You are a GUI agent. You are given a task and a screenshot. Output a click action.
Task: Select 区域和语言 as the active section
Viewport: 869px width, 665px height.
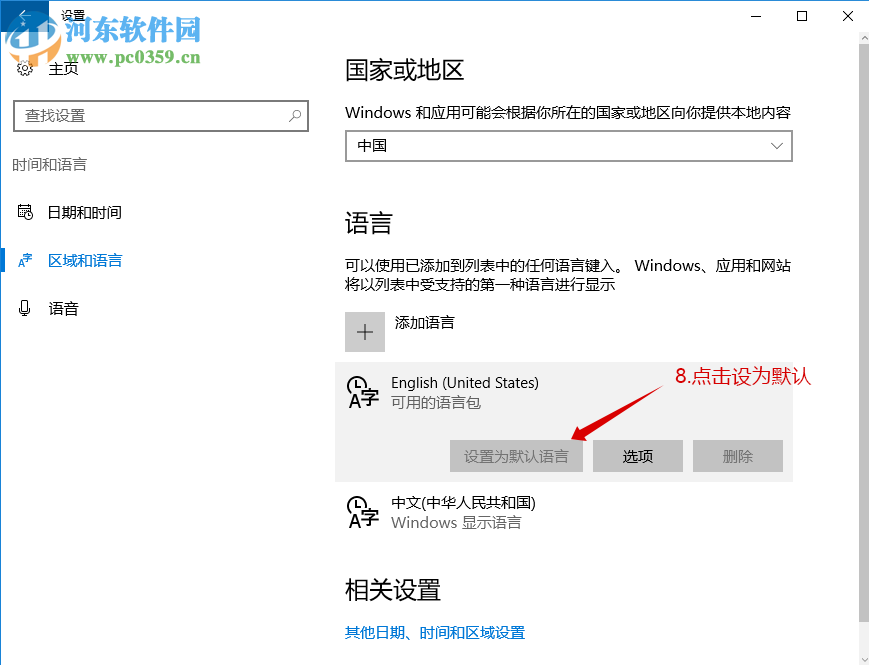point(85,260)
